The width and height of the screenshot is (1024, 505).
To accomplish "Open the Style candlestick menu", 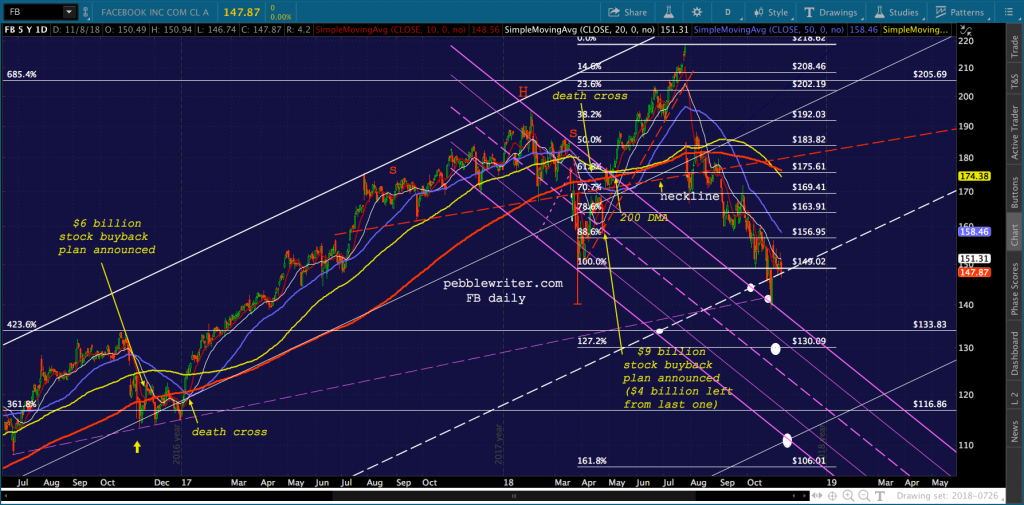I will pos(771,12).
